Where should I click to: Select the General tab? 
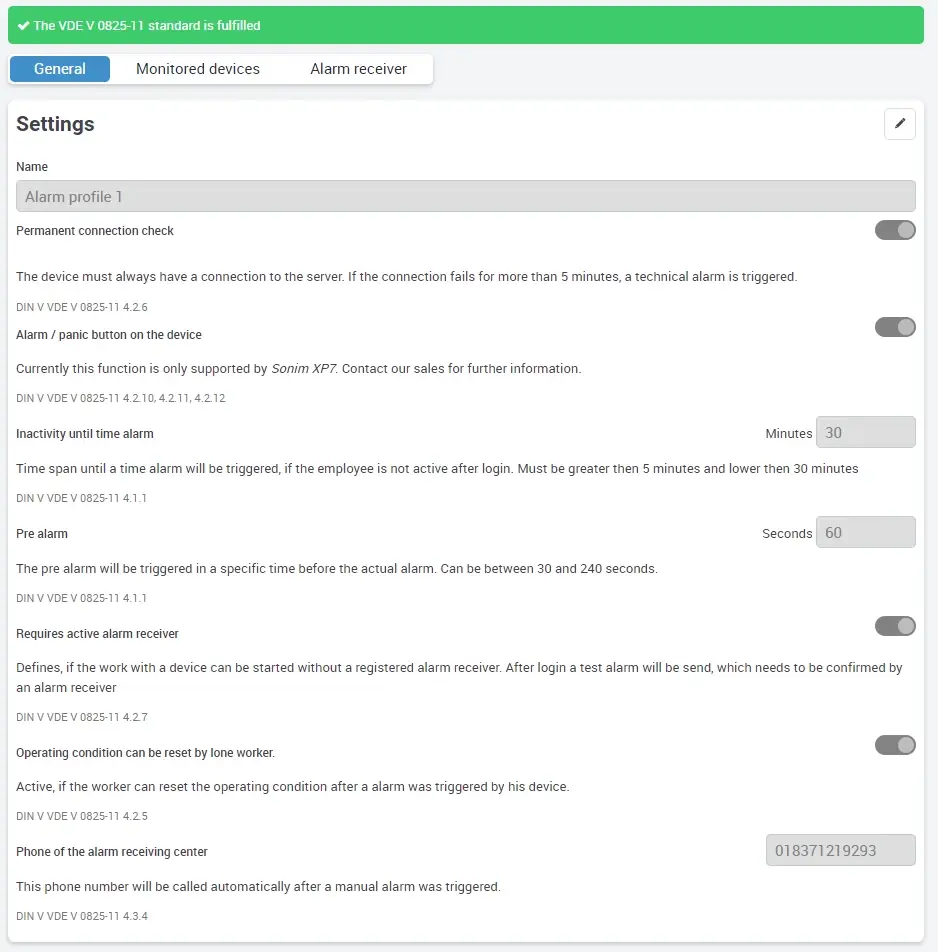[x=59, y=68]
